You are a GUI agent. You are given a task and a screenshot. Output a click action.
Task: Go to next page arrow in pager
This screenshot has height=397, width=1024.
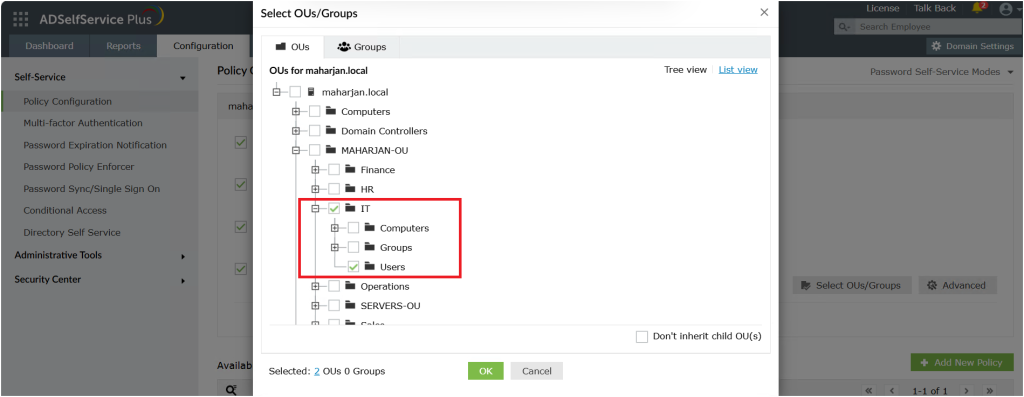967,390
